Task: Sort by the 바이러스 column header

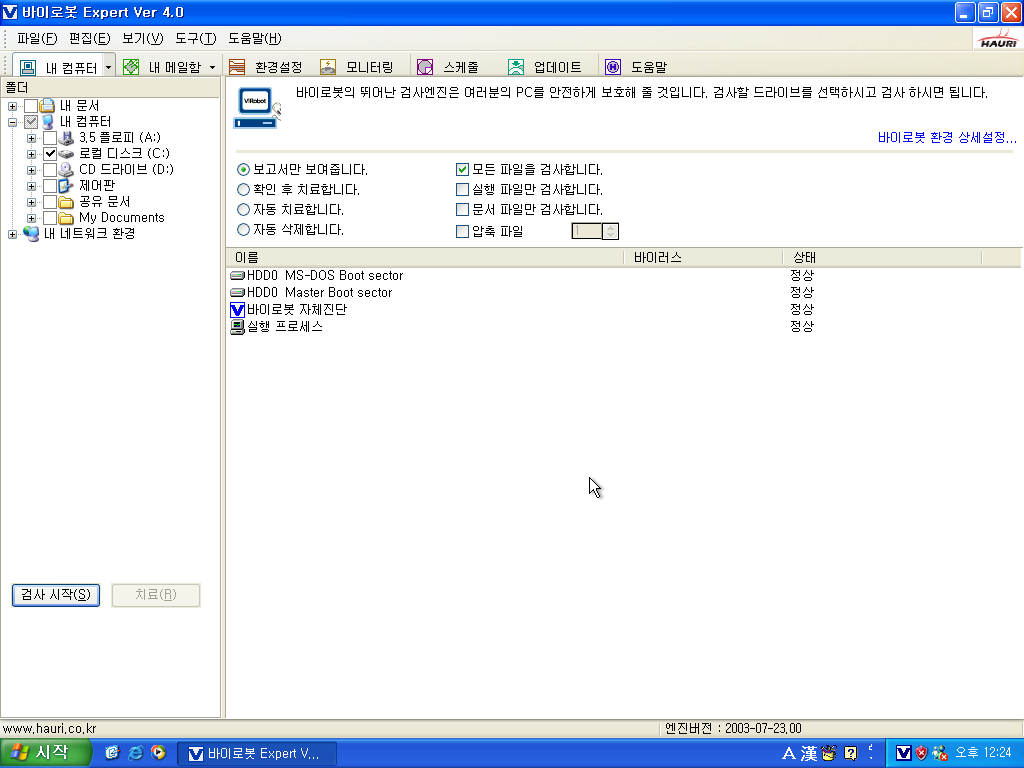Action: 703,257
